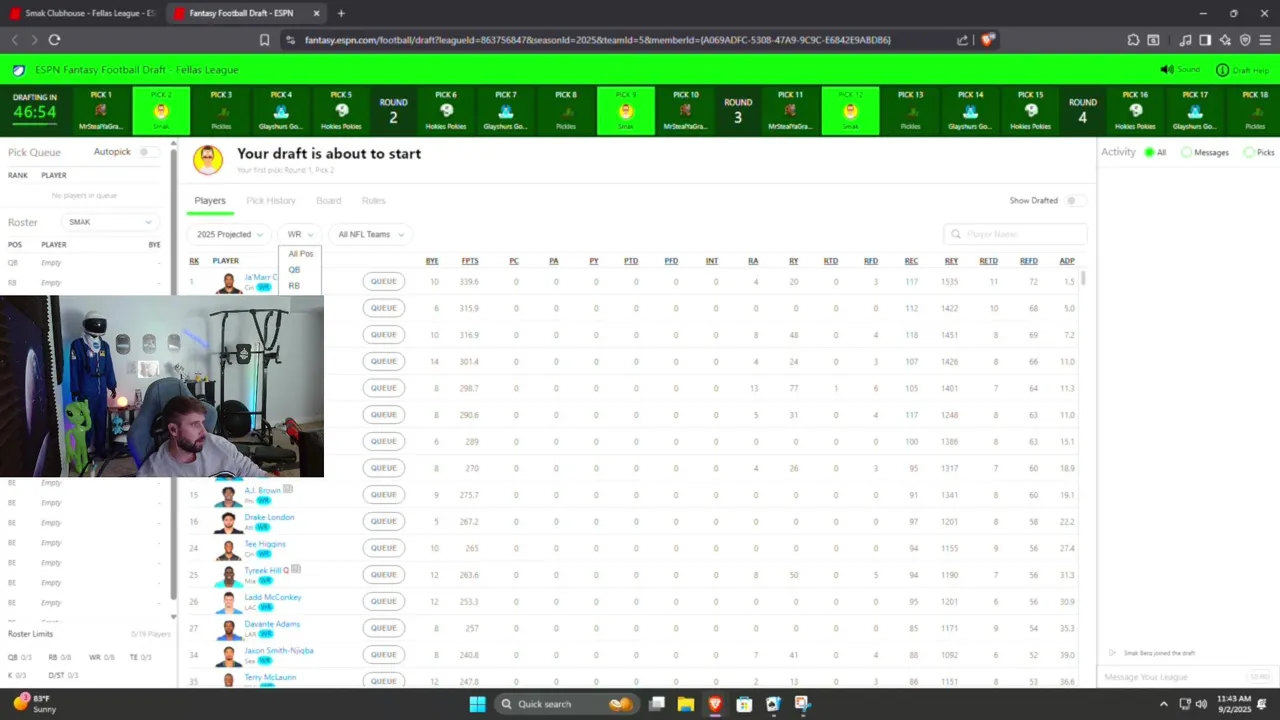Open the WR position dropdown

pyautogui.click(x=299, y=234)
